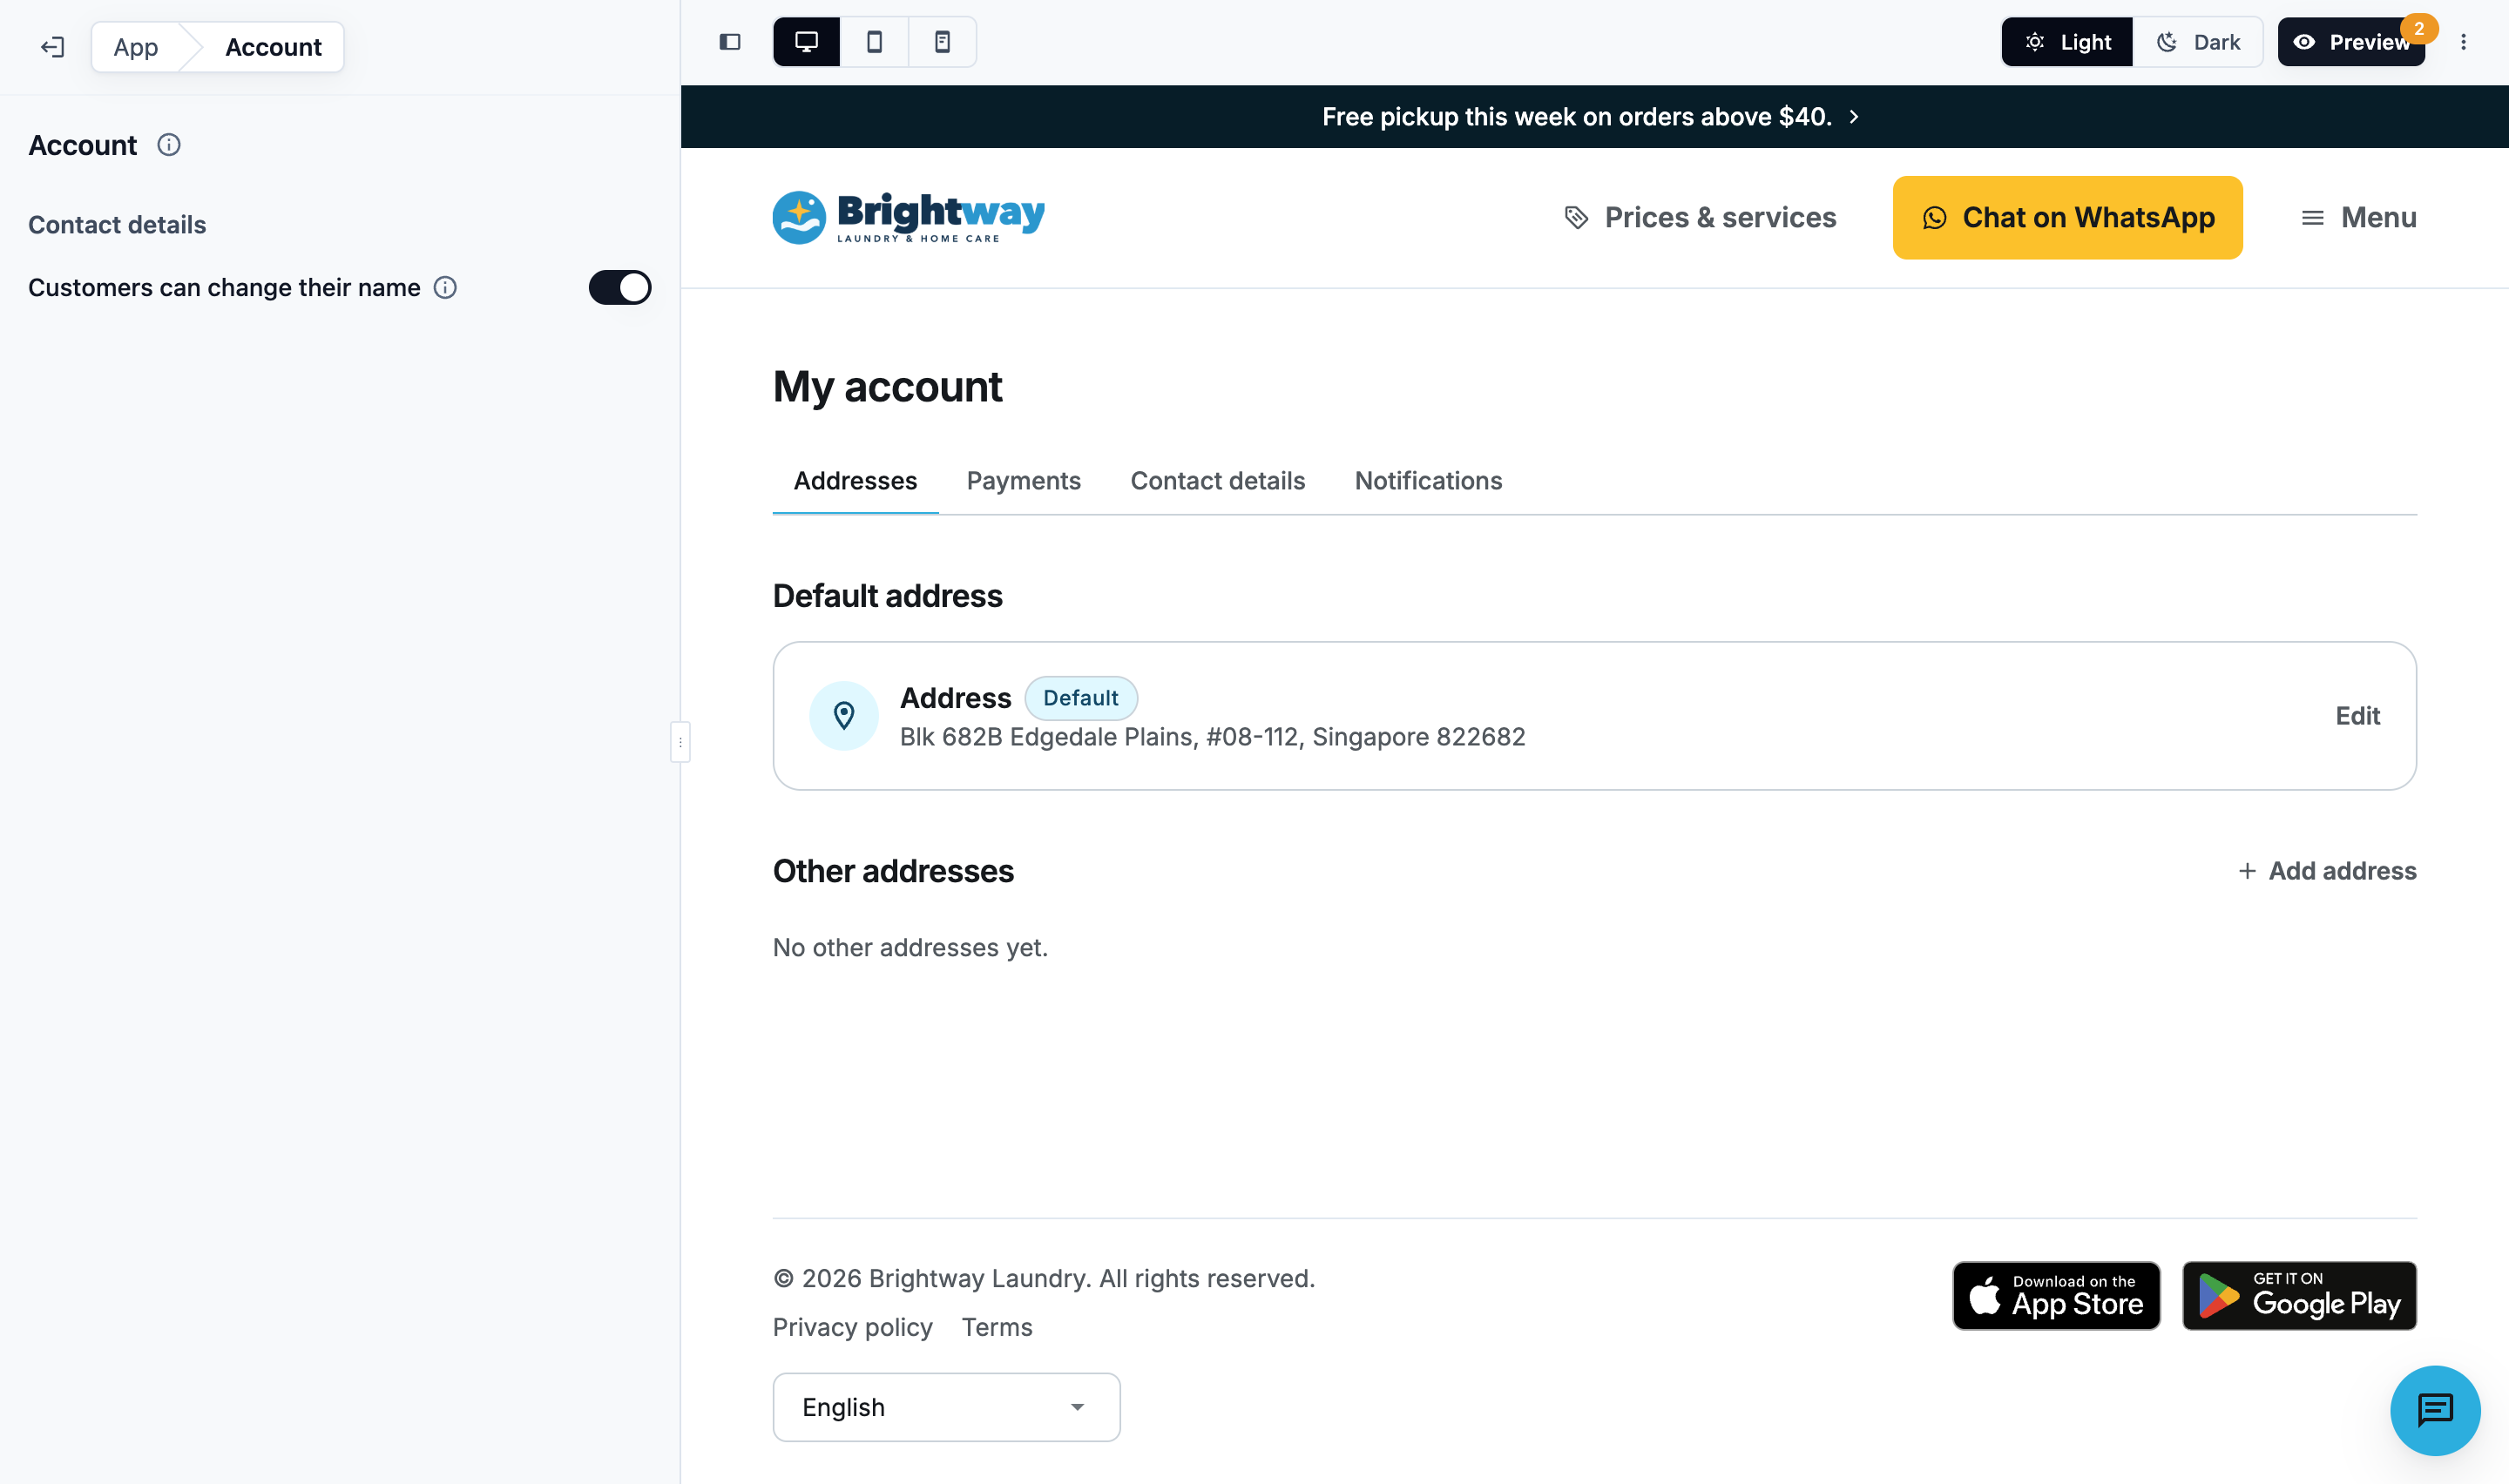2509x1484 pixels.
Task: Click the Default badge on address
Action: [x=1081, y=698]
